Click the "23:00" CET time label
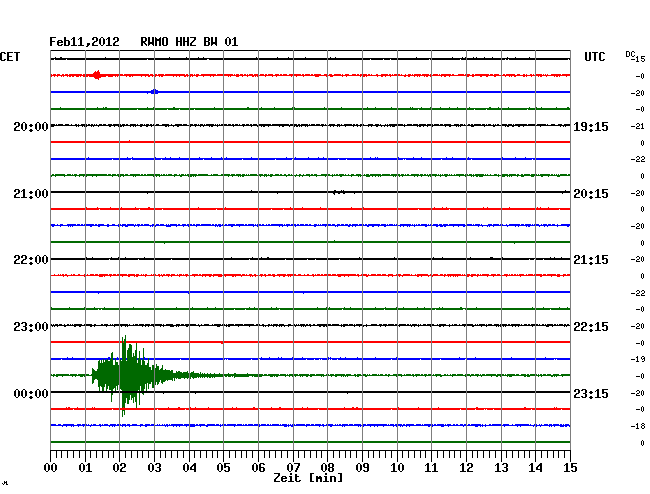The image size is (650, 494). (x=31, y=327)
